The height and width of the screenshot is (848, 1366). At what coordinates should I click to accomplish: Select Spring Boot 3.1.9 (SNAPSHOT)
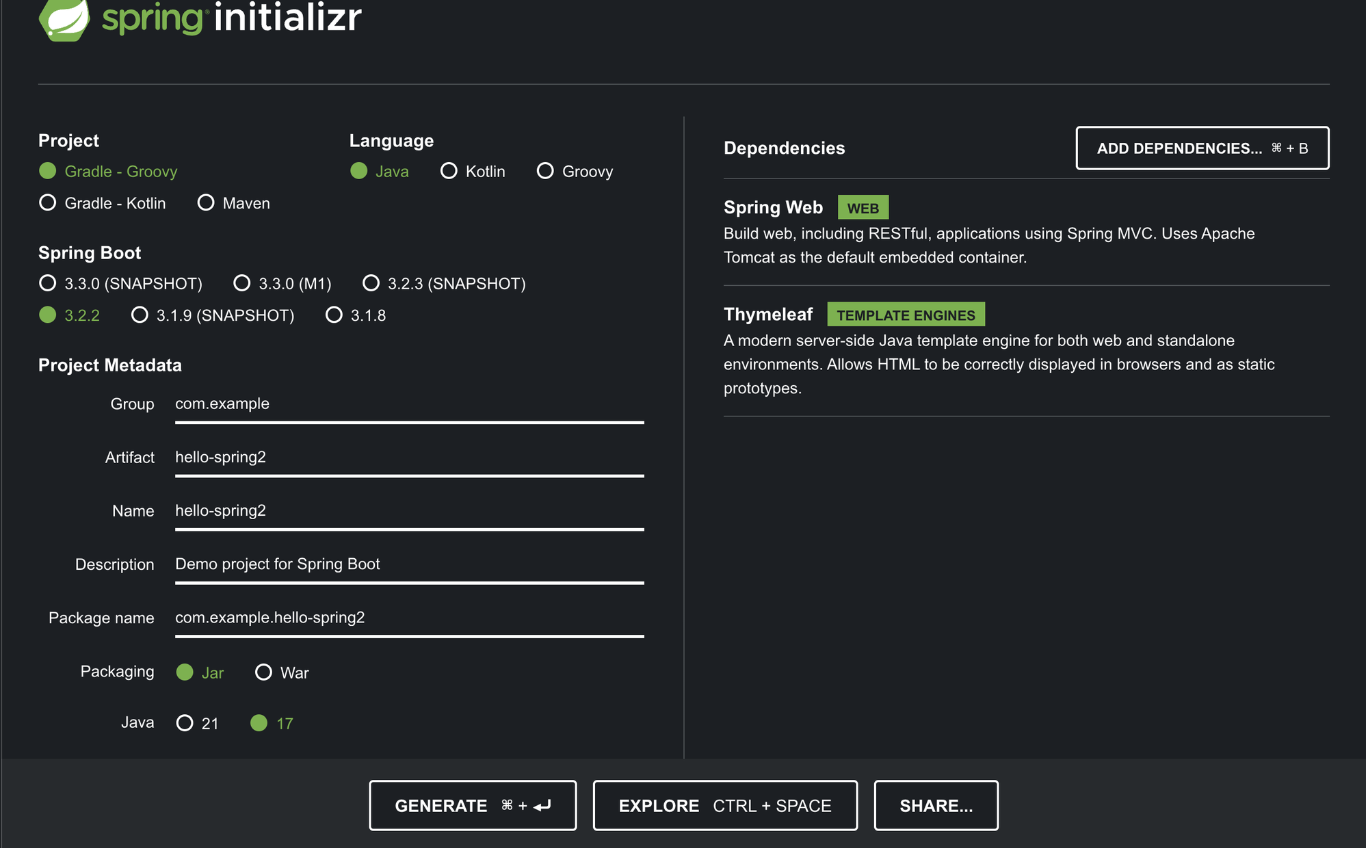[213, 315]
